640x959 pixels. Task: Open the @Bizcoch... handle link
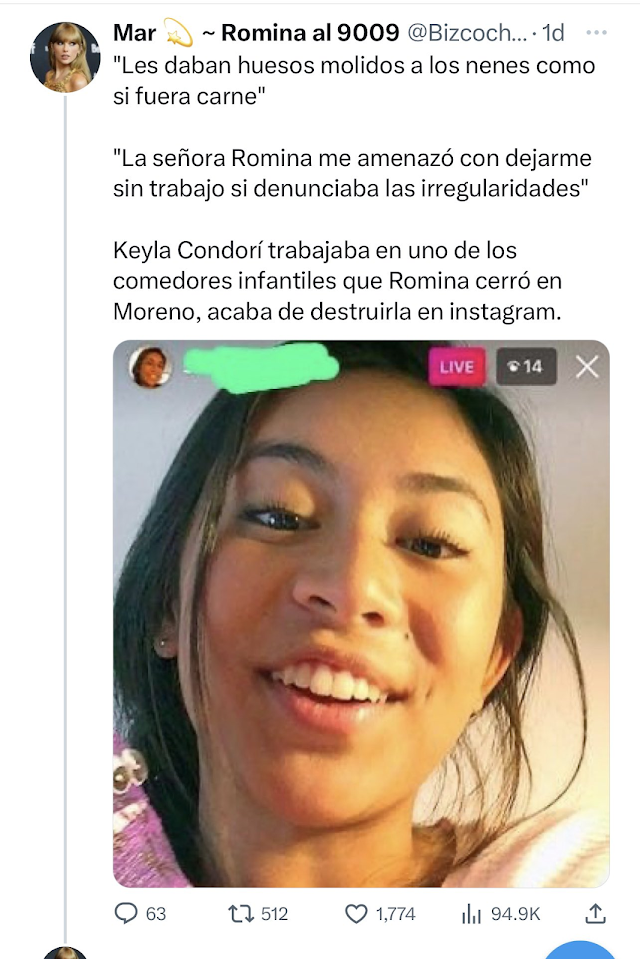[467, 32]
